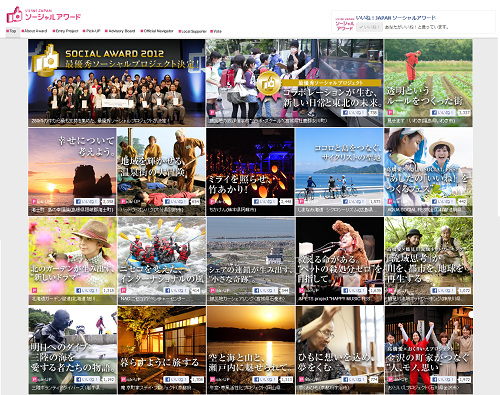Viewport: 500px width, 395px height.
Task: Click the gold medal badge on the bus photo
Action: 269,85
